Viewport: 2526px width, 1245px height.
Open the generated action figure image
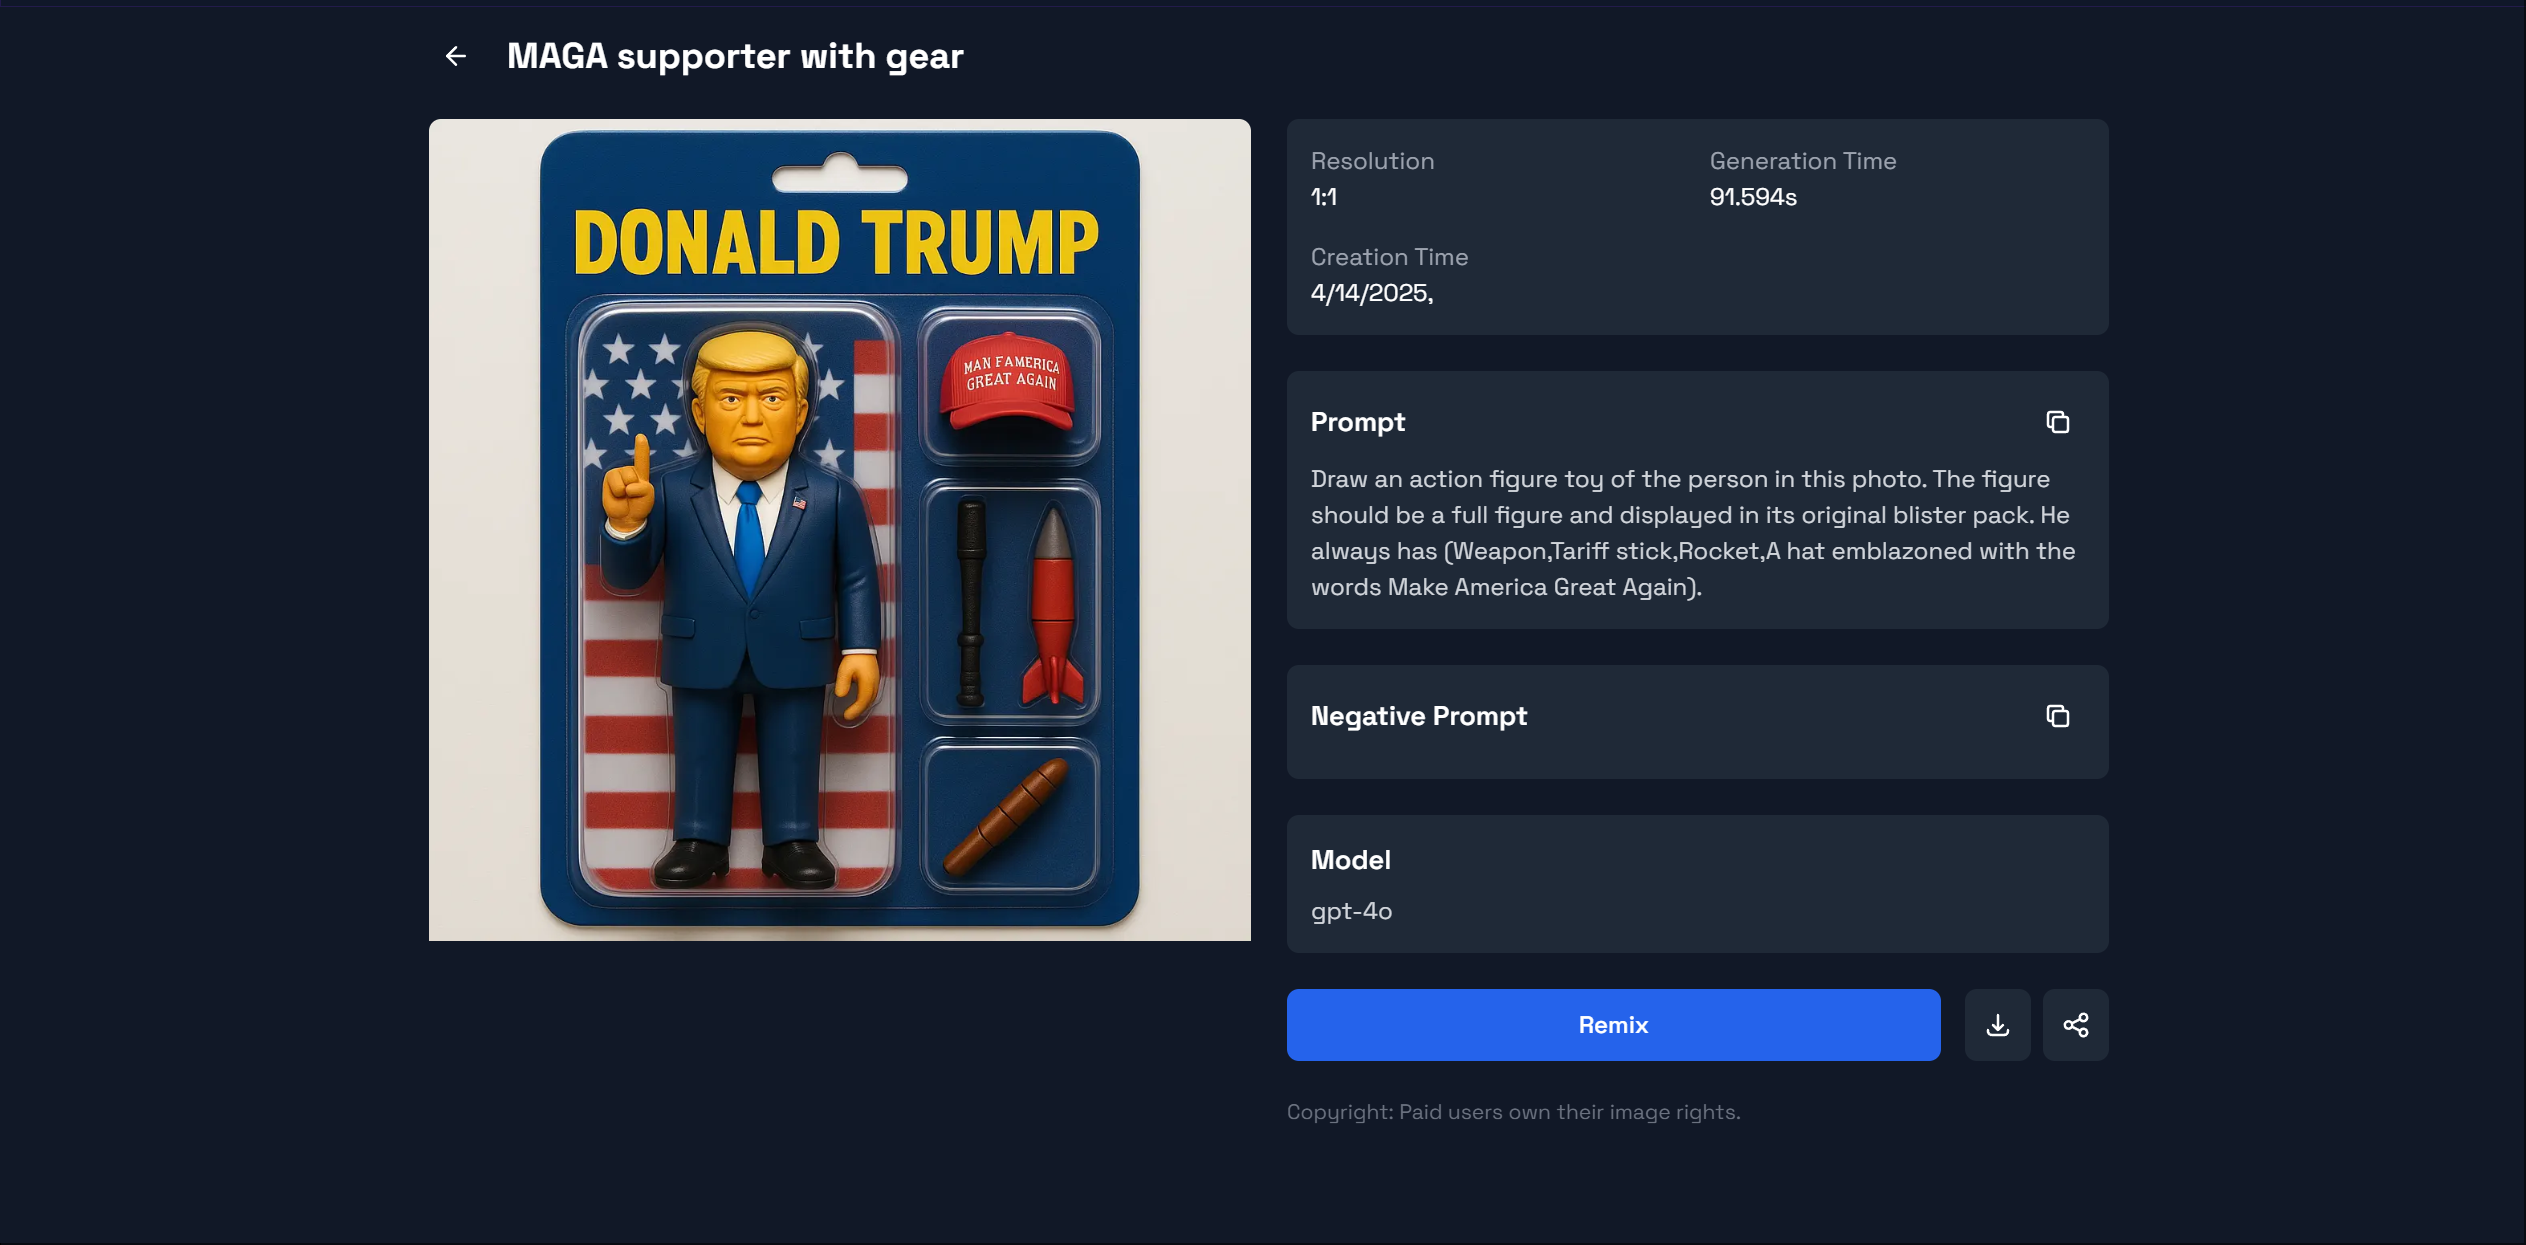839,530
